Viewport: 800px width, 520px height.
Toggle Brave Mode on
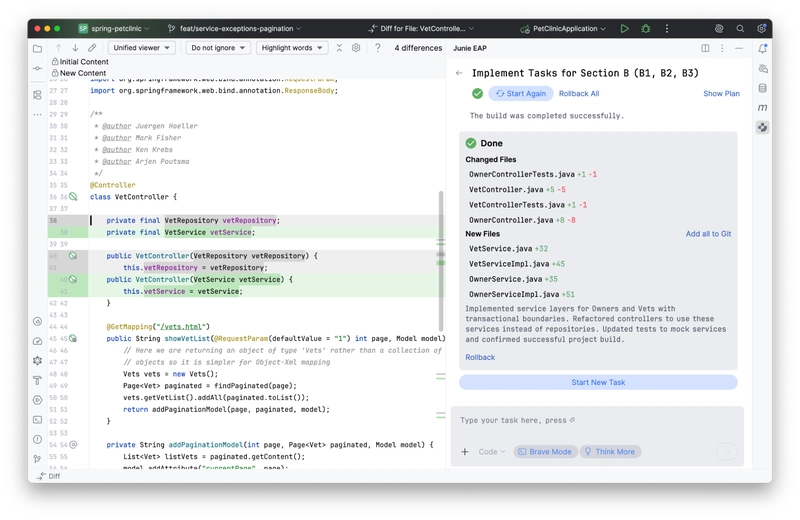click(546, 452)
